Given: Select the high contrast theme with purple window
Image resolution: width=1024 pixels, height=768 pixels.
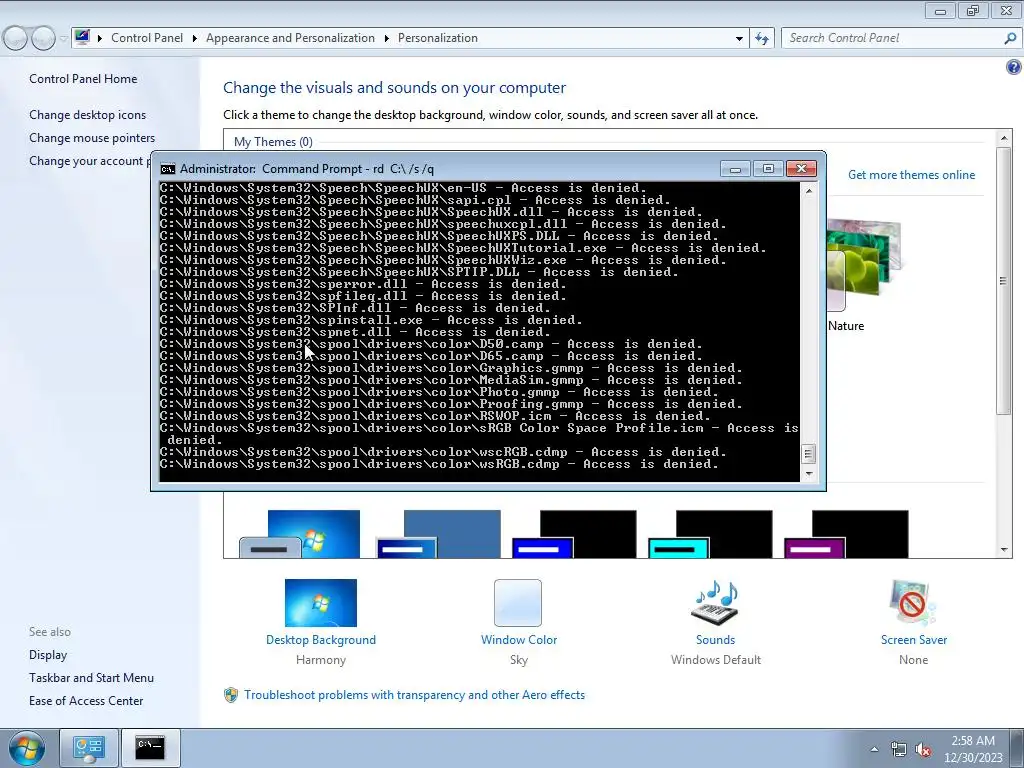Looking at the screenshot, I should point(846,534).
